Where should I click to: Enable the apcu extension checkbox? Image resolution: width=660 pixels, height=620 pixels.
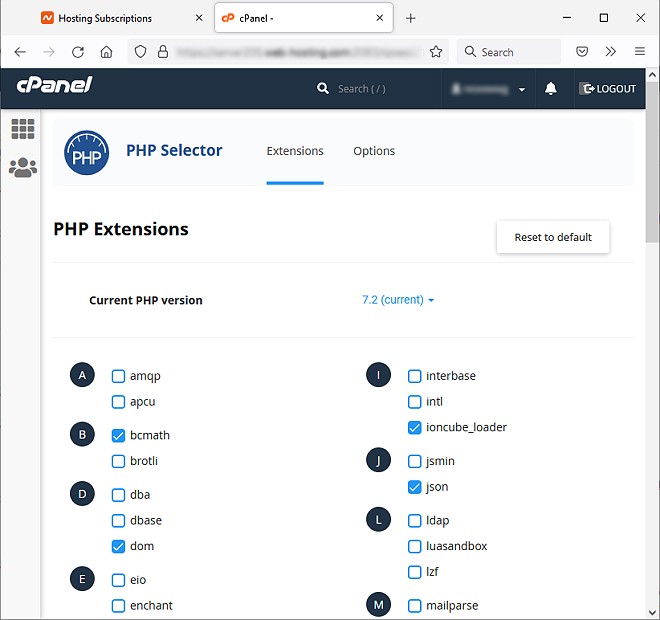point(118,402)
